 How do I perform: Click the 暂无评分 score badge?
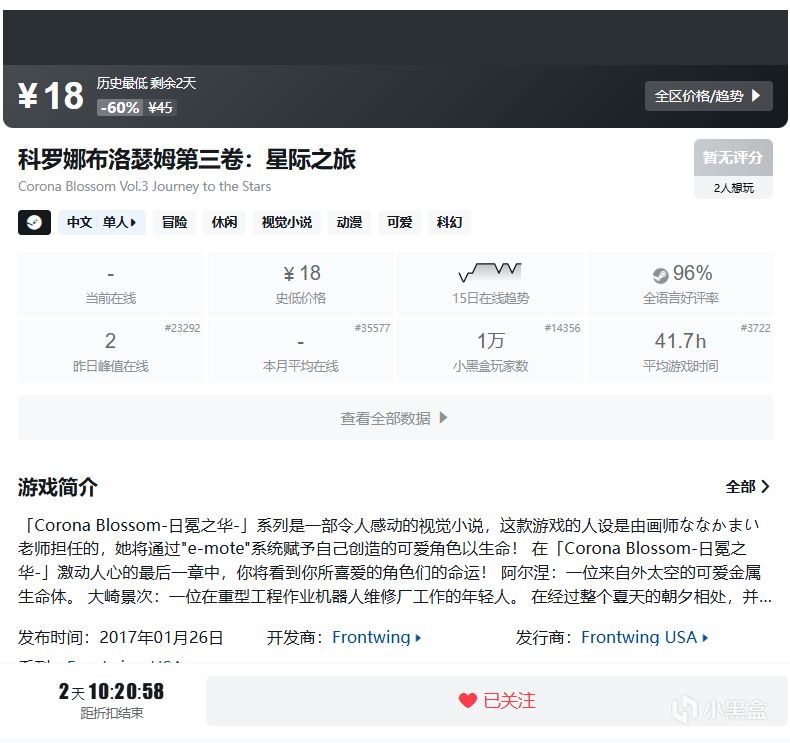(x=733, y=158)
